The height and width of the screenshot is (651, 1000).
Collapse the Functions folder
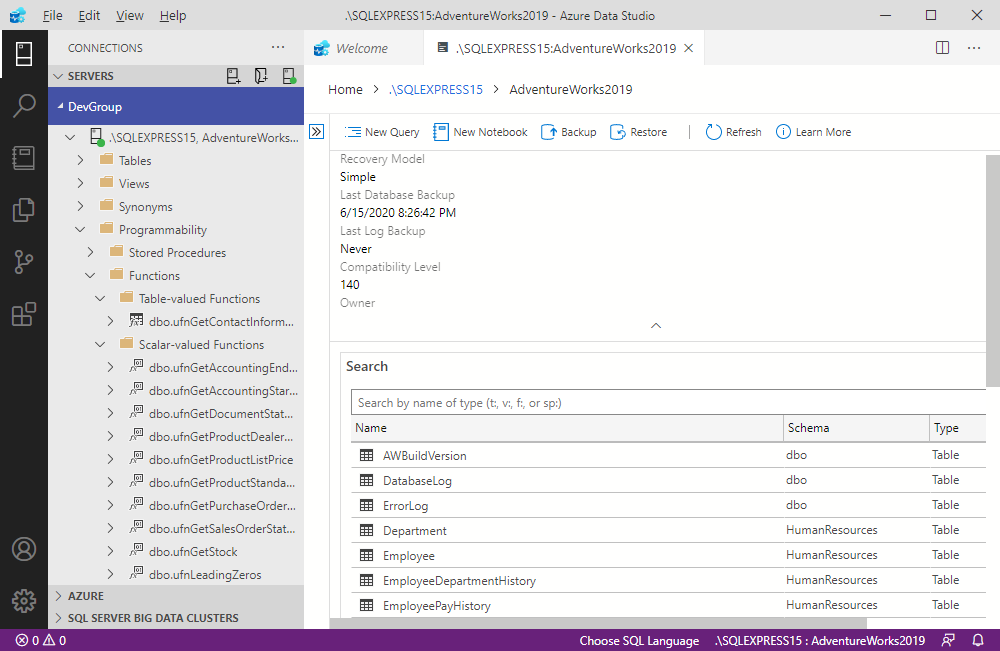point(91,275)
